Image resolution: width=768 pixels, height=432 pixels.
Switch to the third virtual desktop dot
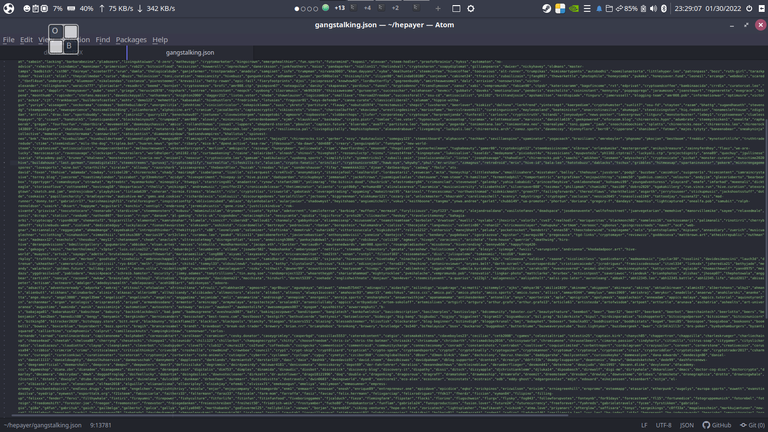tap(310, 9)
